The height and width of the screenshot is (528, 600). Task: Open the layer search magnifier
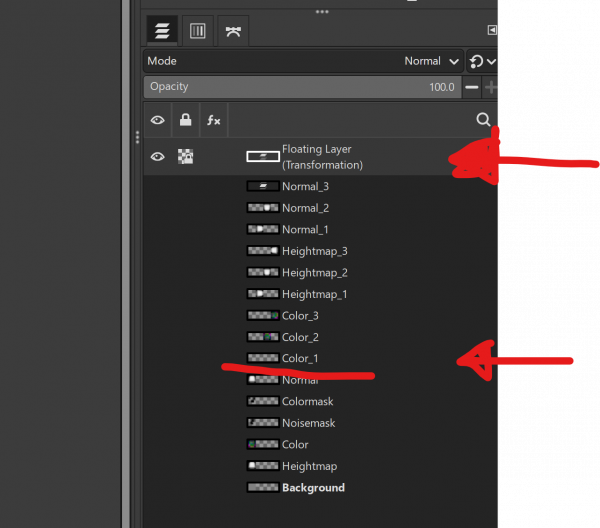(483, 119)
